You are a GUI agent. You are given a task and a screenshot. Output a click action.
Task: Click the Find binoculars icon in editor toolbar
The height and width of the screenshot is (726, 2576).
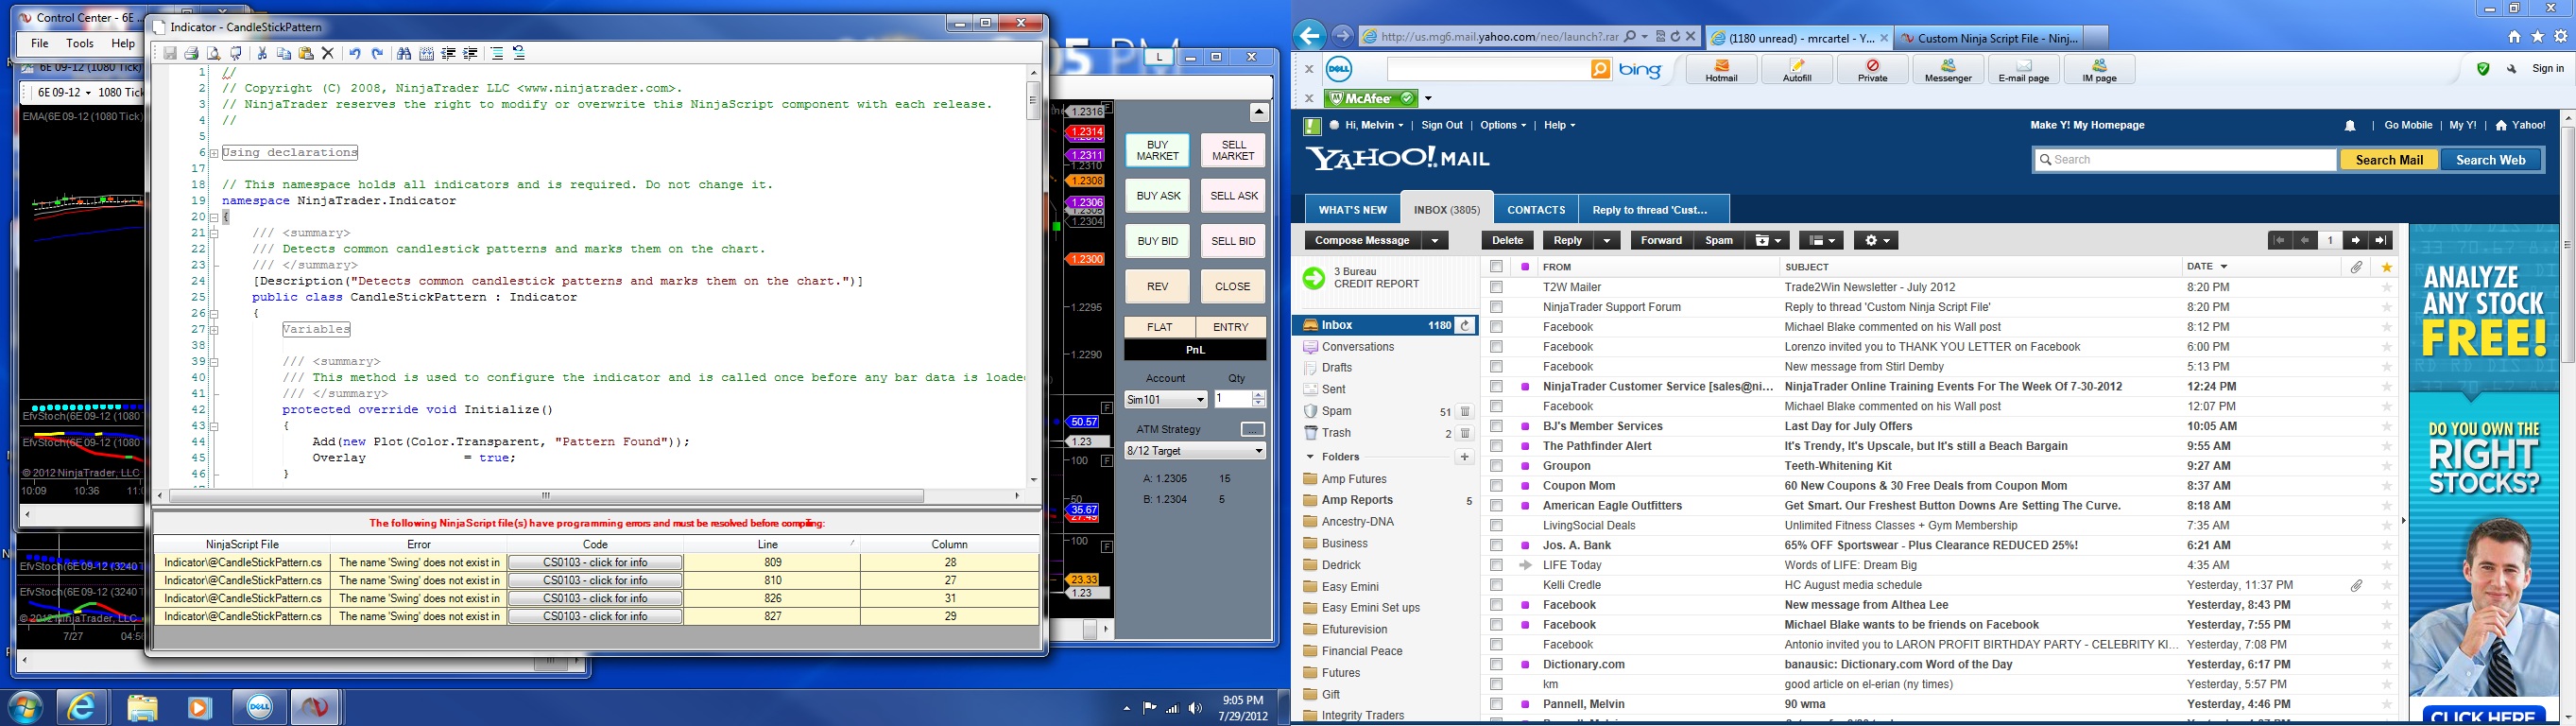click(404, 54)
